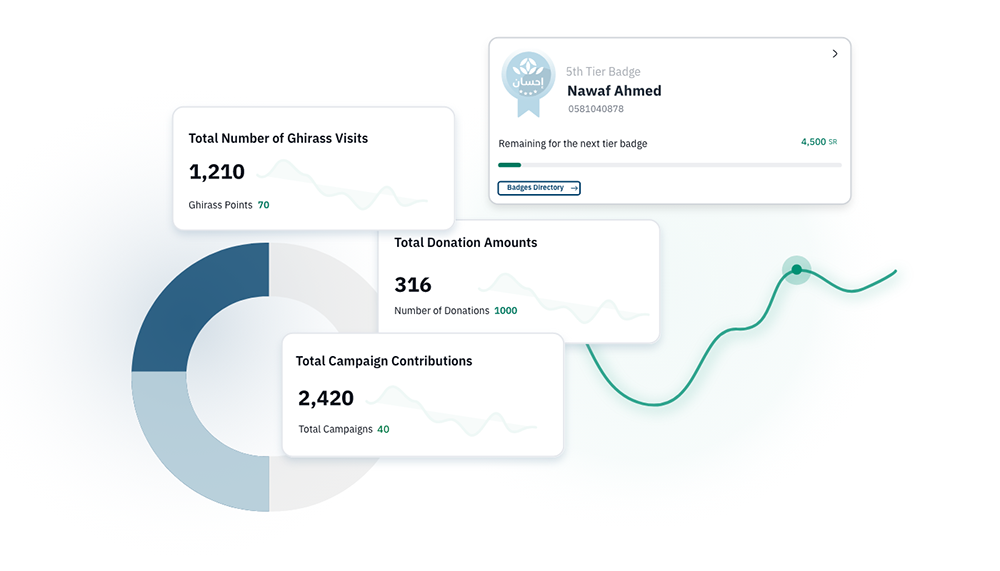The height and width of the screenshot is (571, 1000).
Task: Click Remaining for the next tier badge text
Action: coord(573,144)
